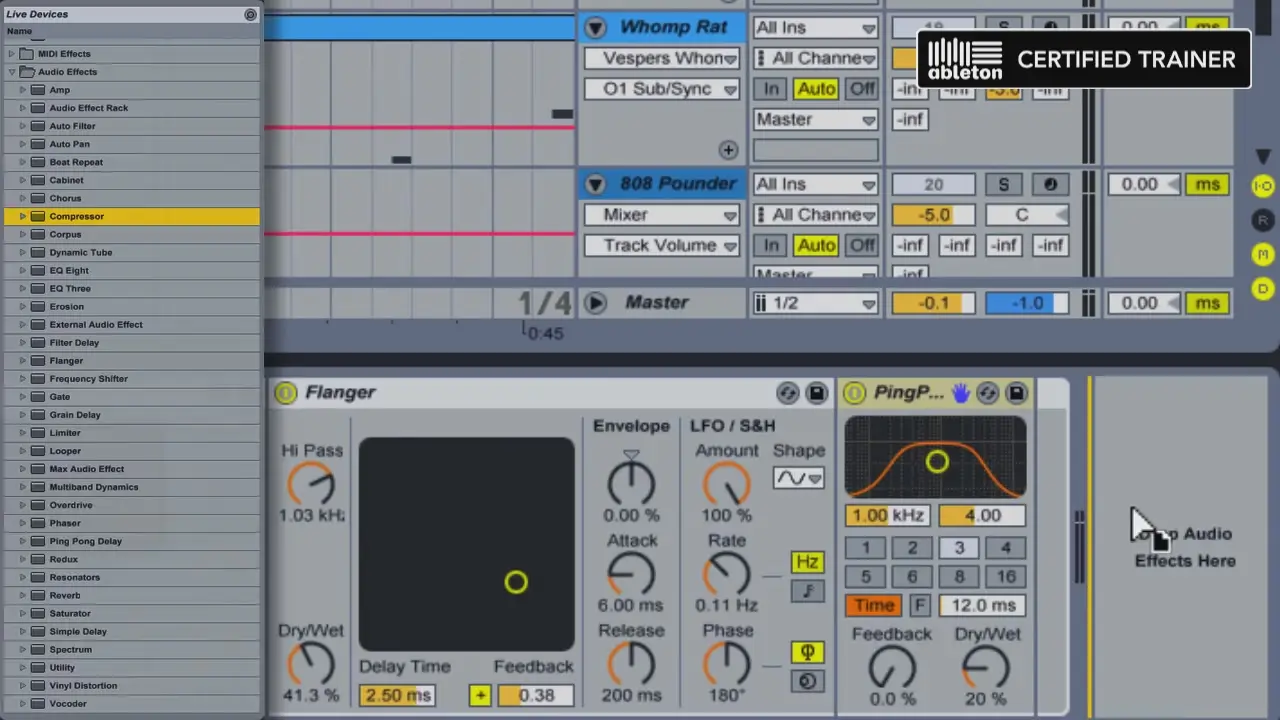Open the O1 Sub/Sync parameter chooser
This screenshot has width=1280, height=720.
662,89
